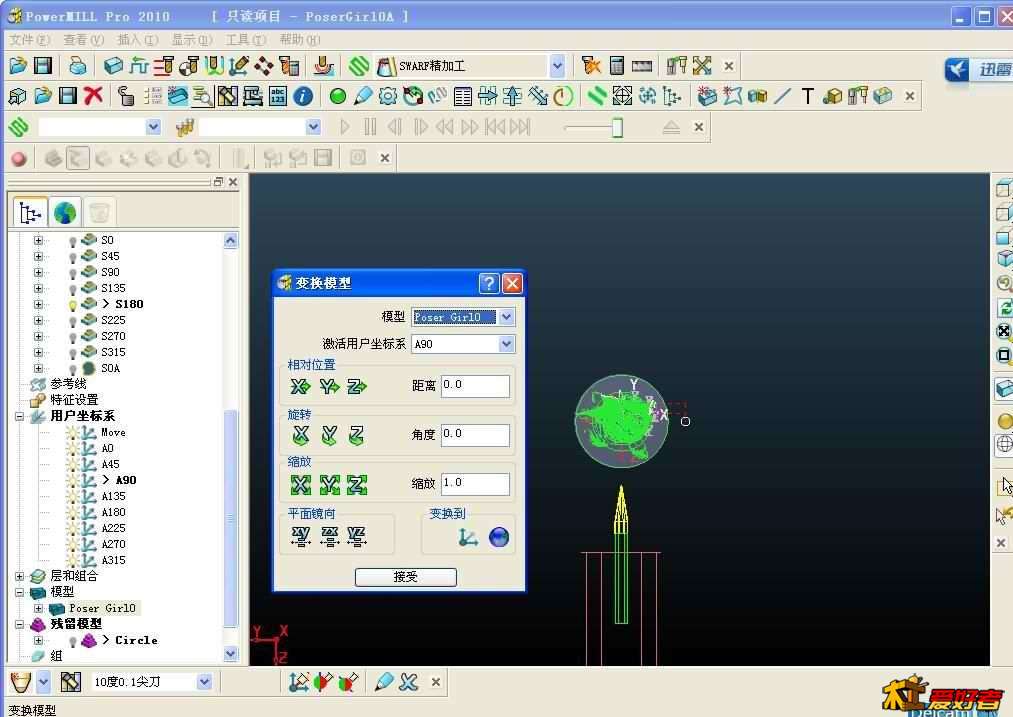The width and height of the screenshot is (1013, 717).
Task: Click the red X delete toolbar icon
Action: pyautogui.click(x=94, y=96)
